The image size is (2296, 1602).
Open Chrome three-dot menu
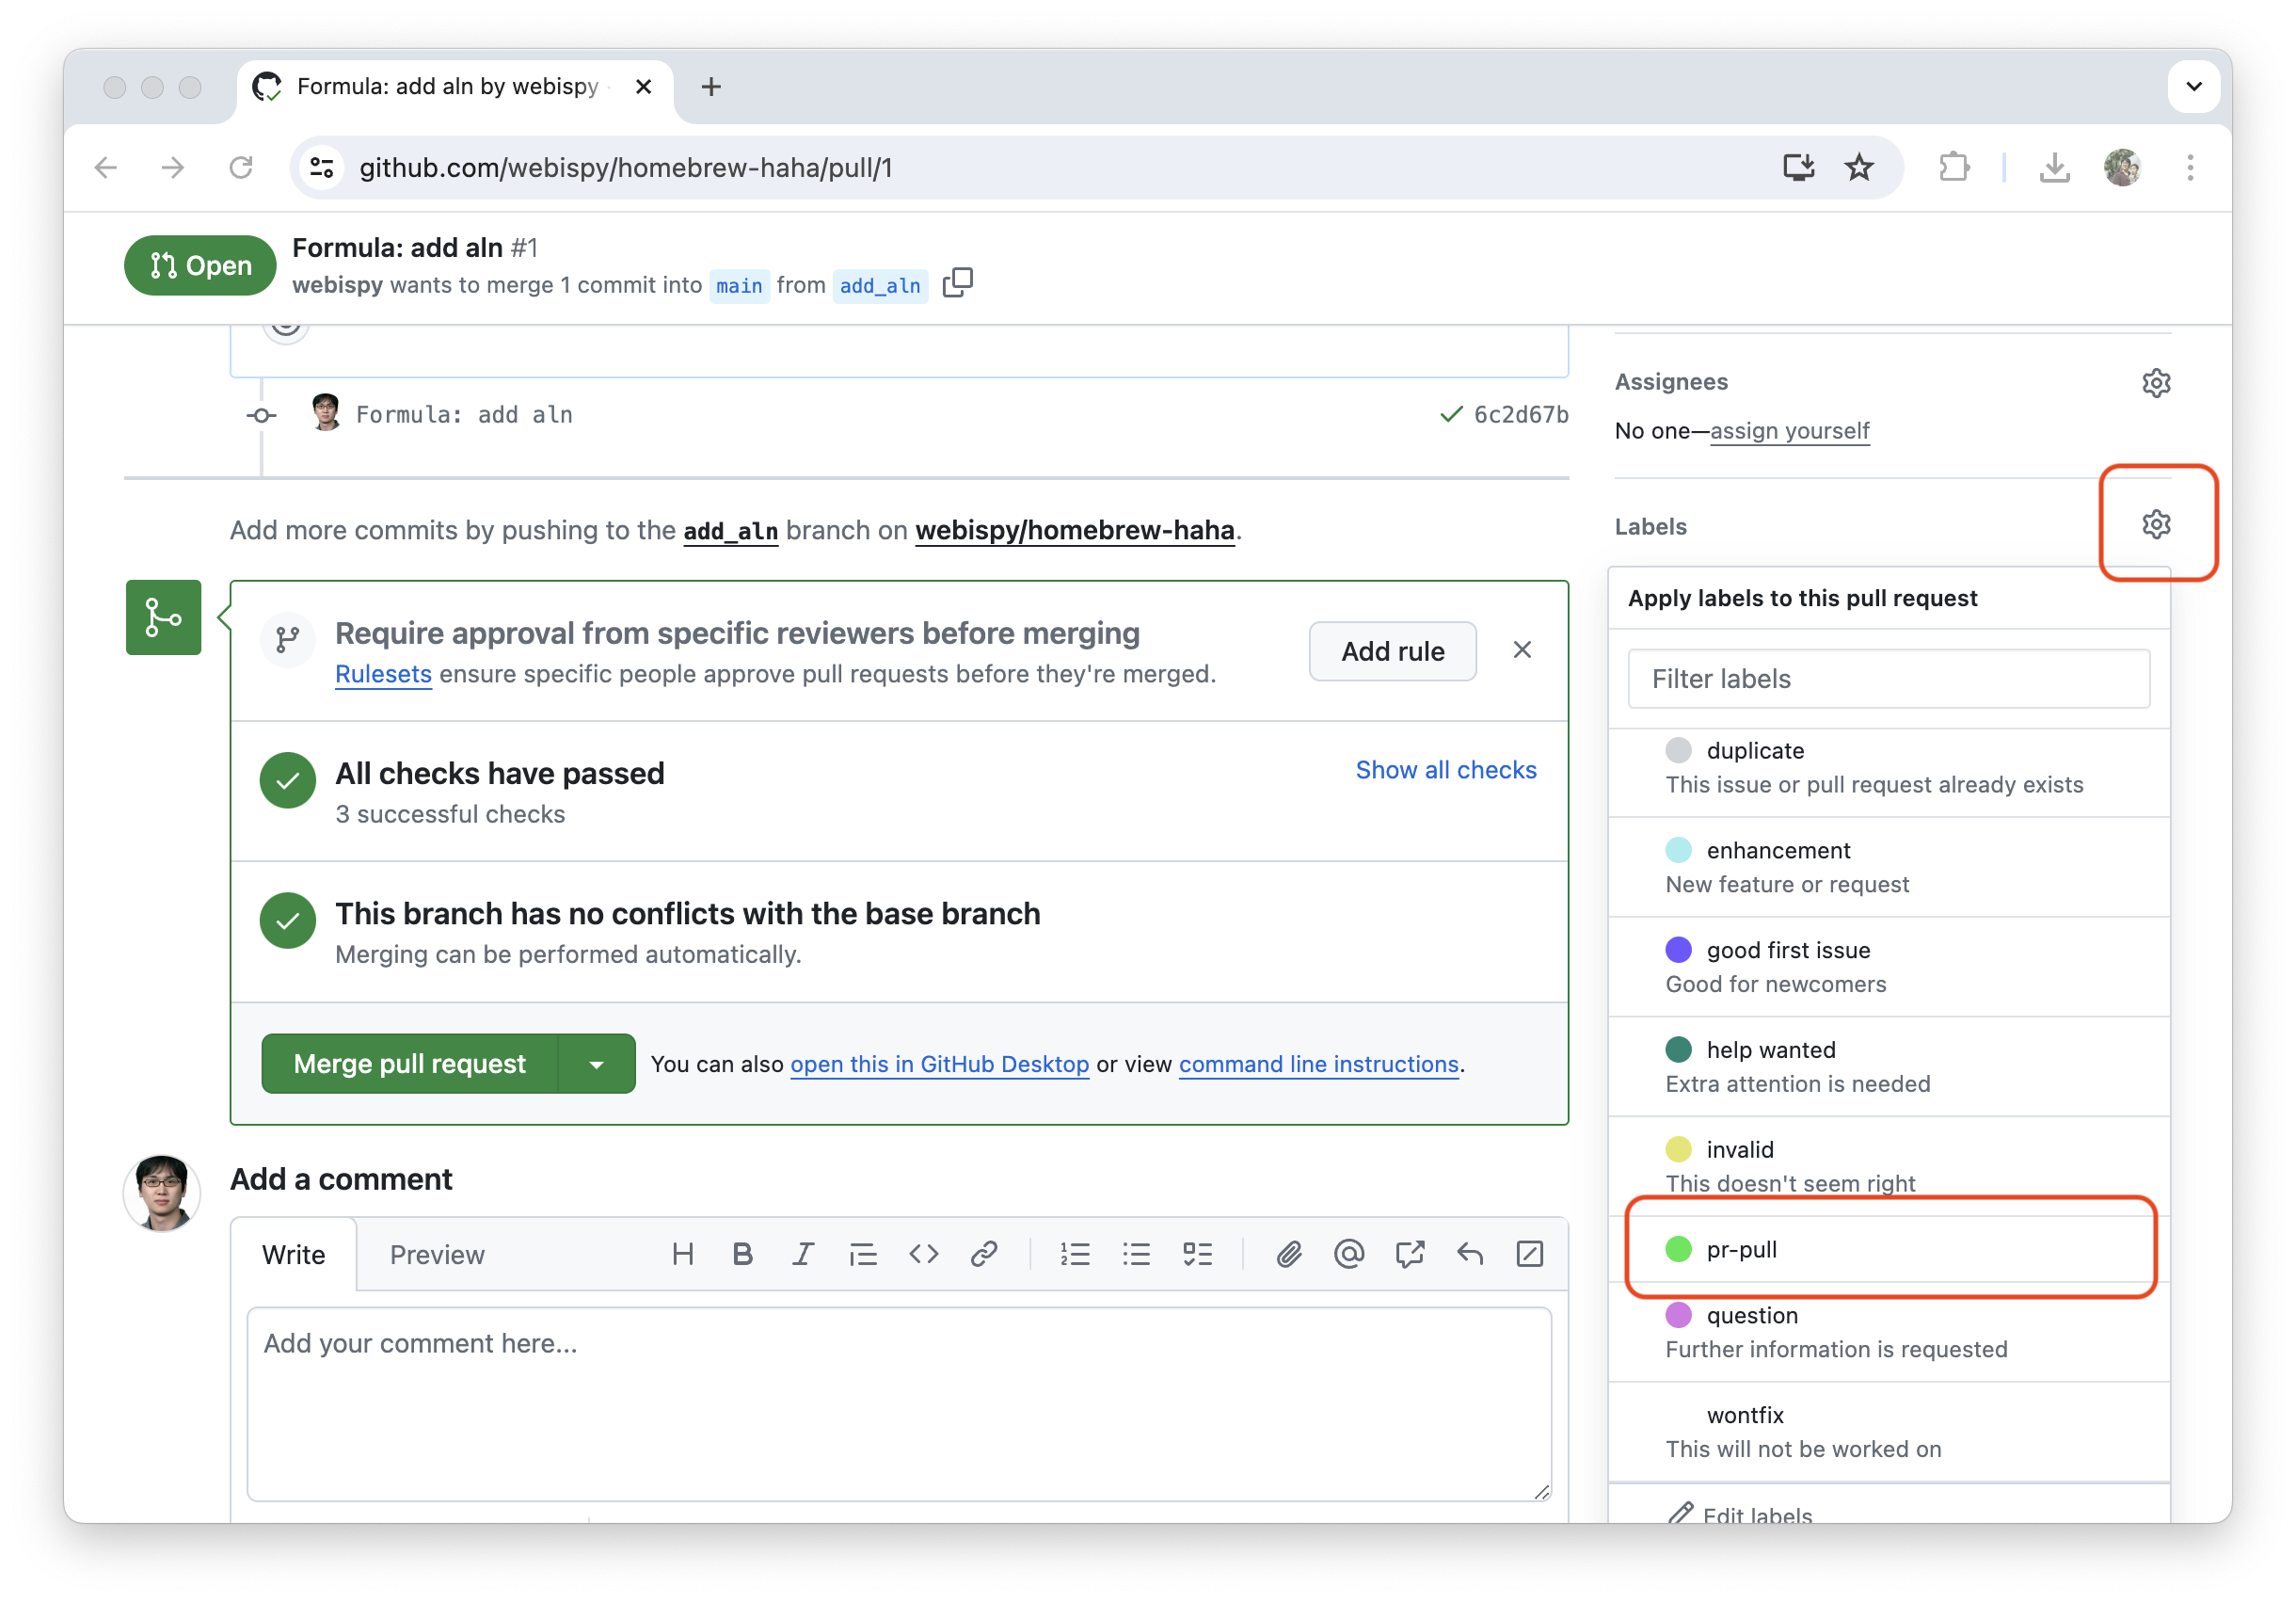pos(2189,167)
